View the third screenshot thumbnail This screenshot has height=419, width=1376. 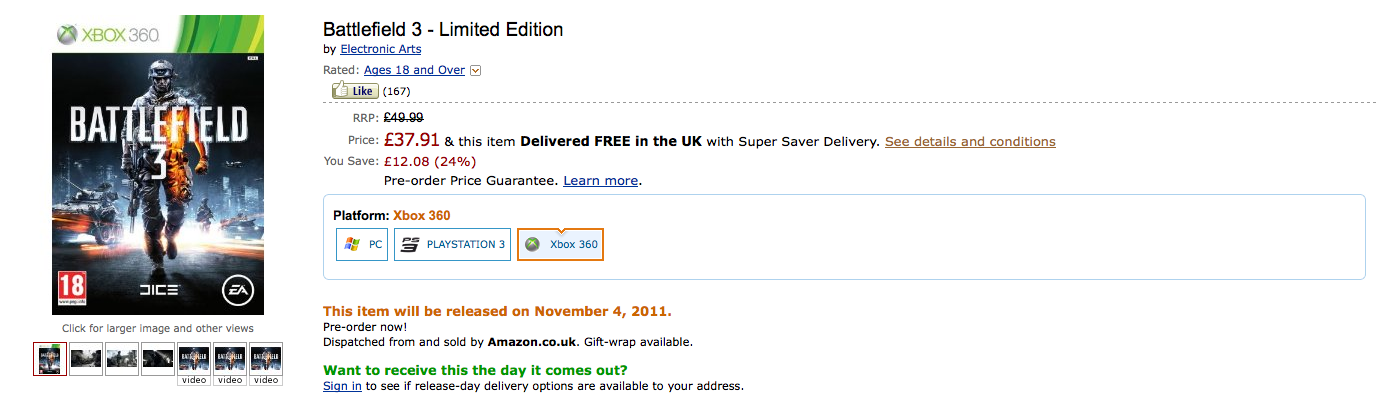(122, 359)
